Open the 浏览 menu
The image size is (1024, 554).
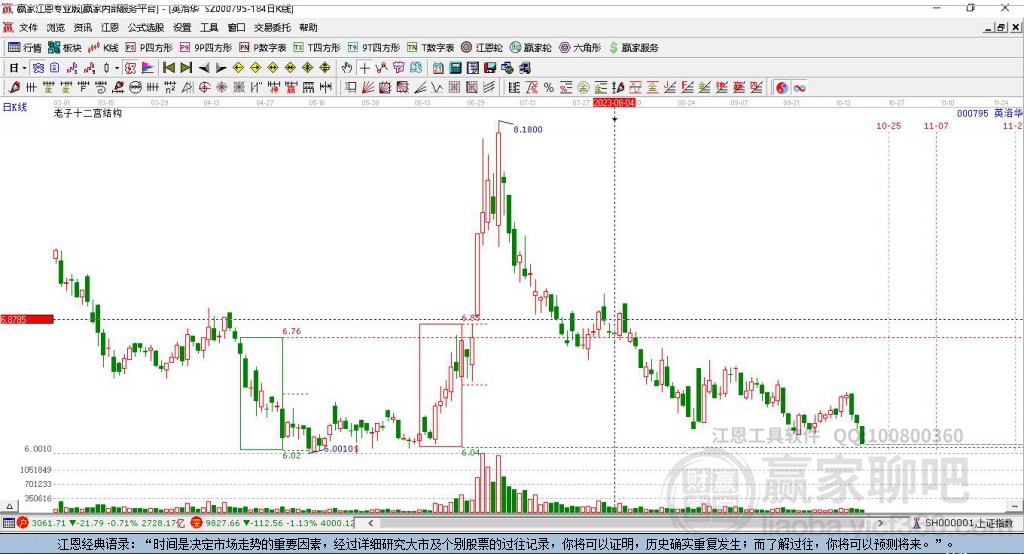tap(56, 27)
